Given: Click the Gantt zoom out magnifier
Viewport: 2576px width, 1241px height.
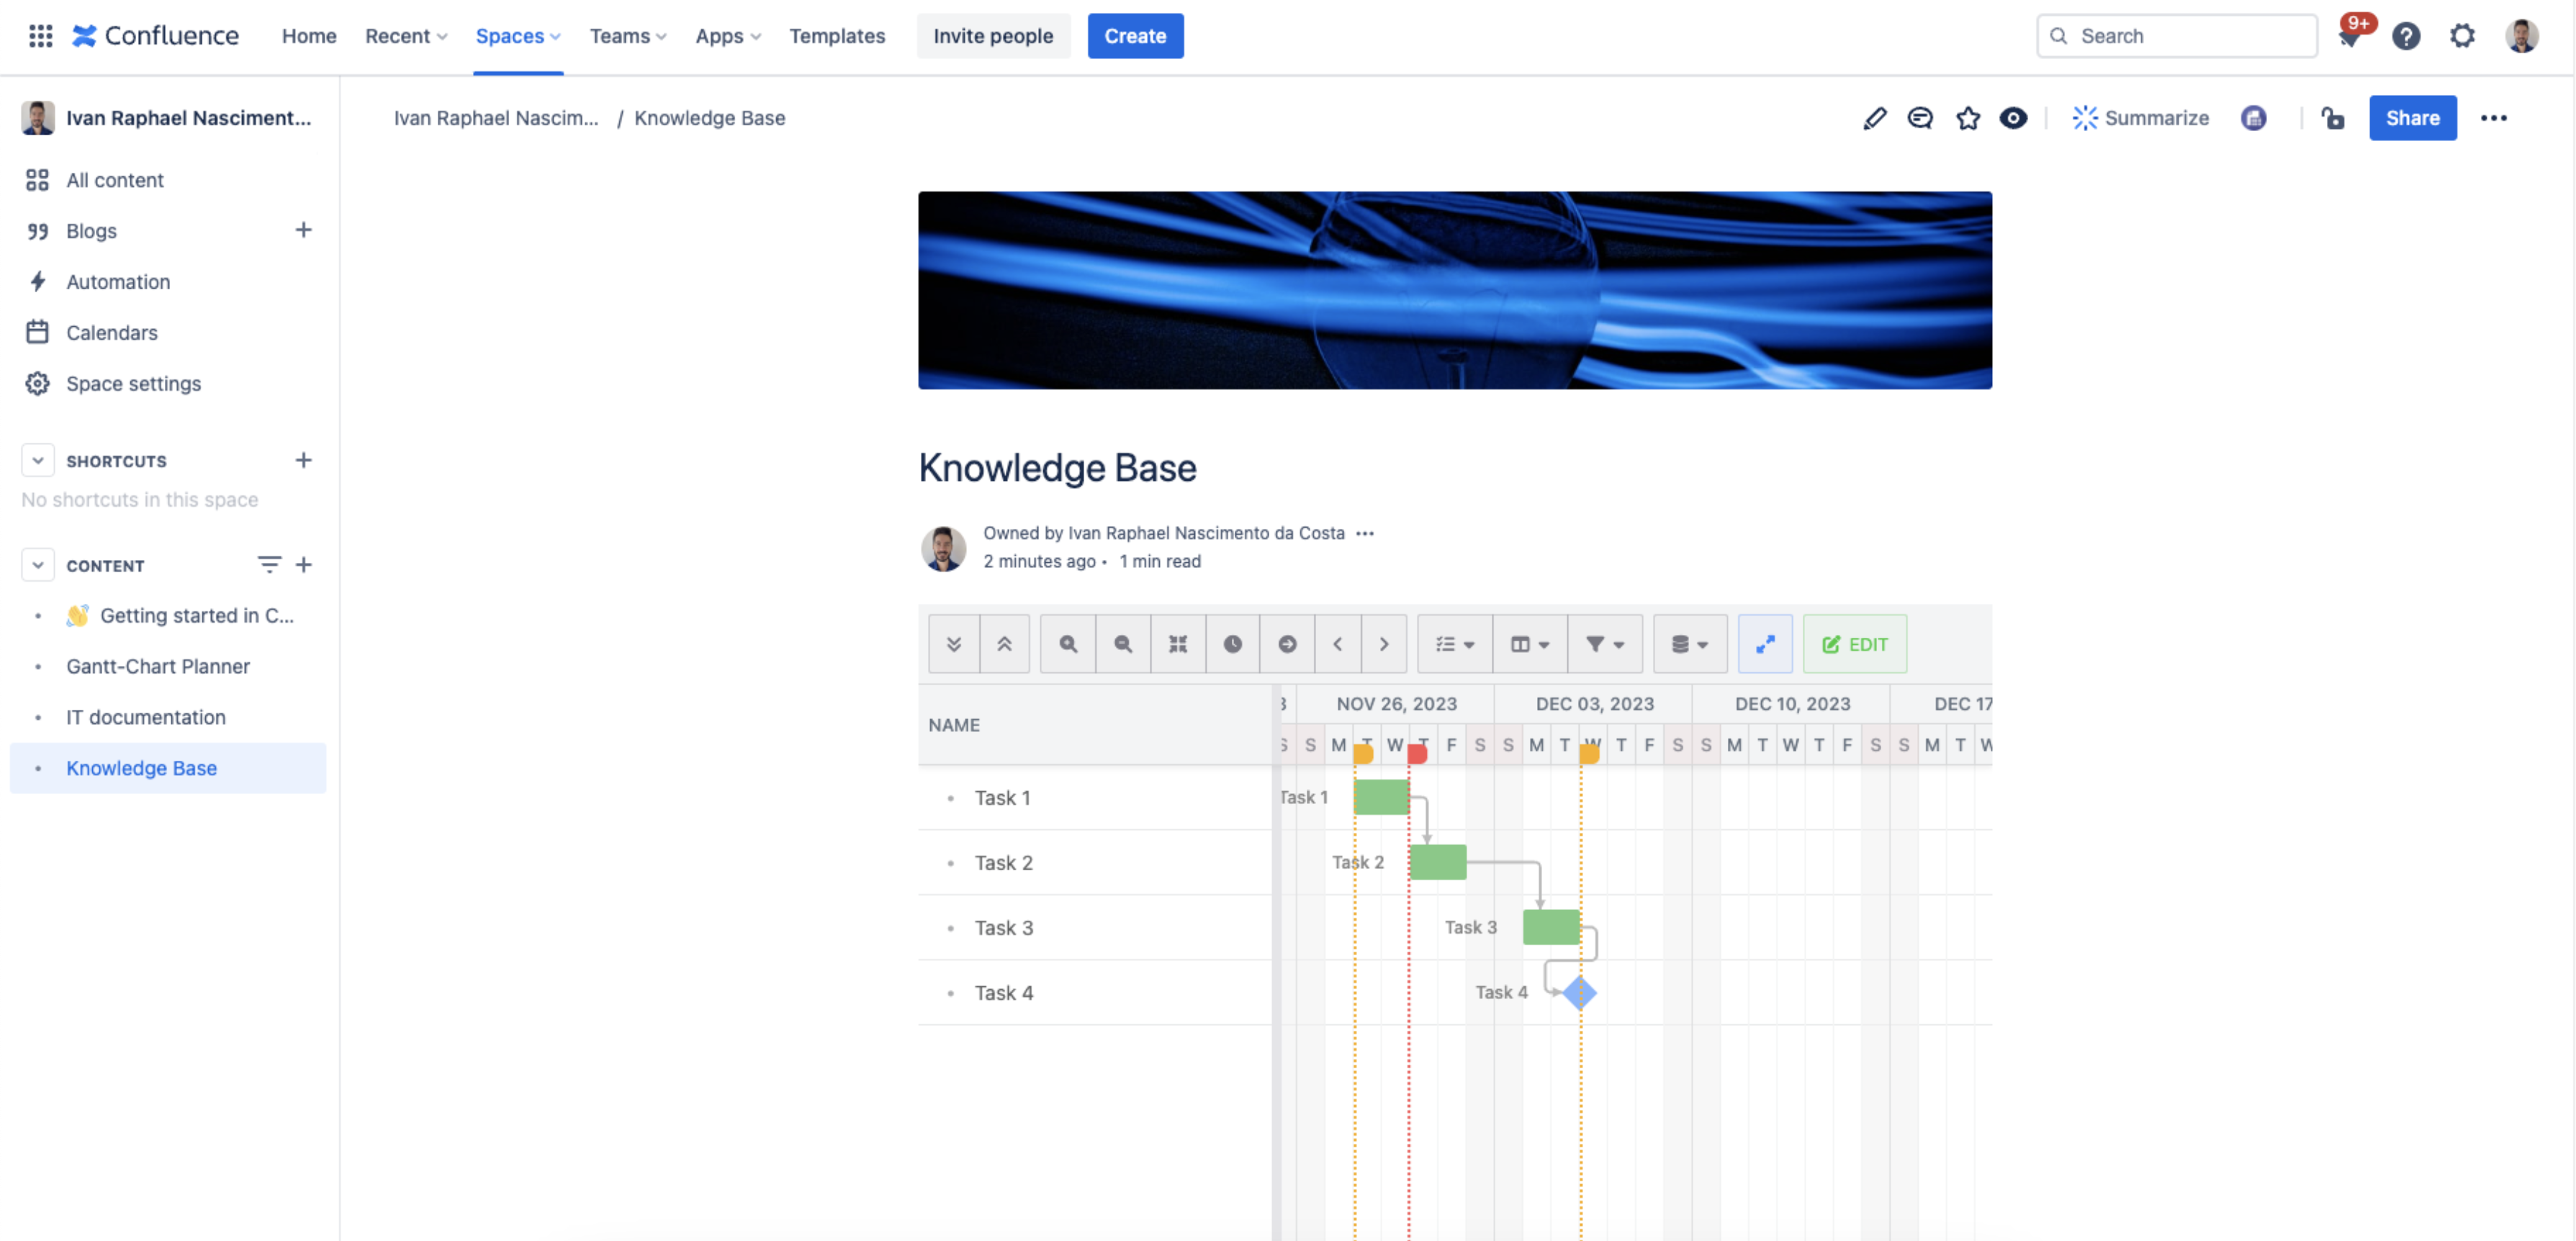Looking at the screenshot, I should coord(1123,644).
